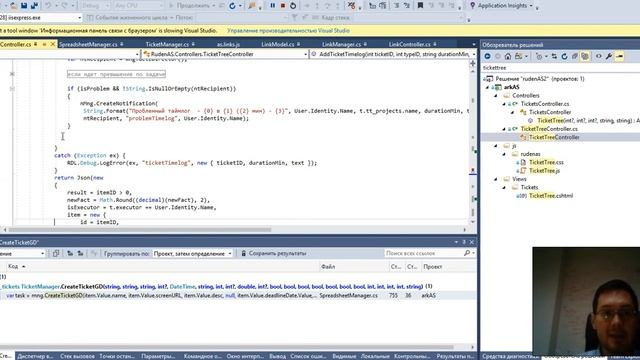
Task: Collapse the Controllers folder node
Action: pyautogui.click(x=496, y=96)
